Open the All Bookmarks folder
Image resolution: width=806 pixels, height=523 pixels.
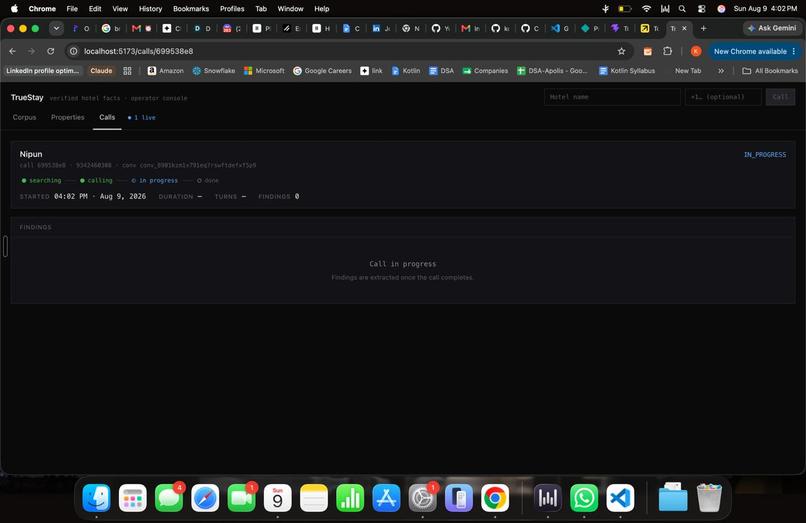click(x=770, y=71)
